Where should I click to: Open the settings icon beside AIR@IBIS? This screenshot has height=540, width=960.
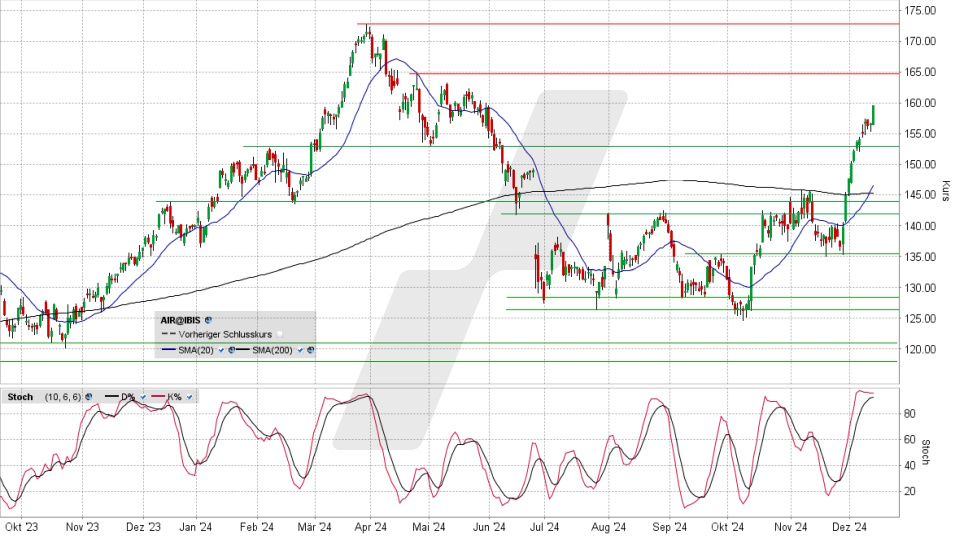(x=208, y=320)
